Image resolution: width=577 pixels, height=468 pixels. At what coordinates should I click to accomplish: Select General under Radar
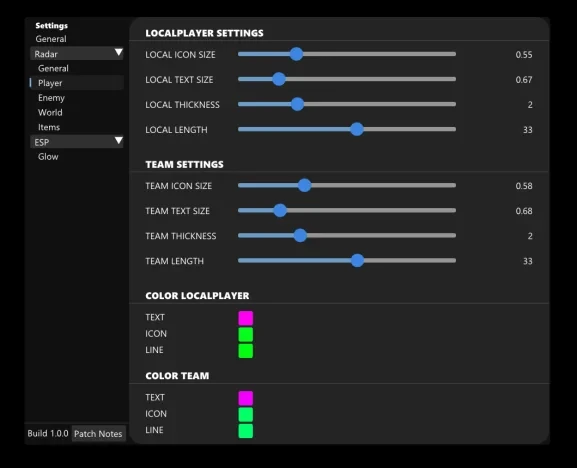[53, 68]
